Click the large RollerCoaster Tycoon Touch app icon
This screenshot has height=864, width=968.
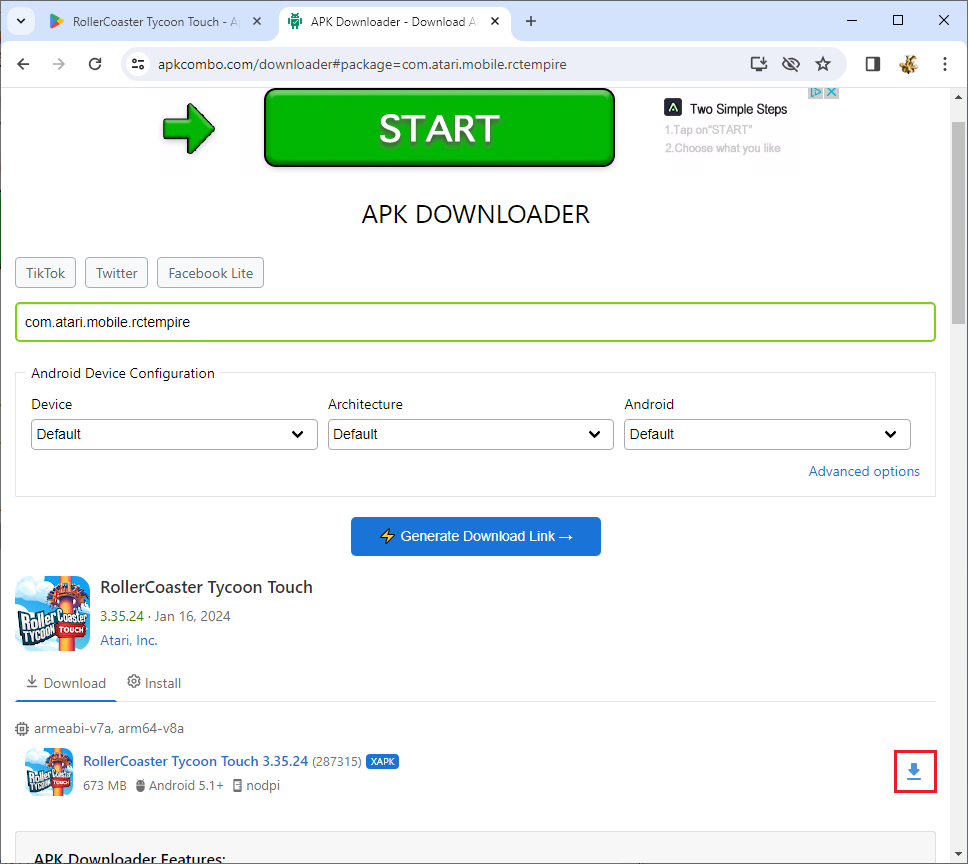pos(52,613)
